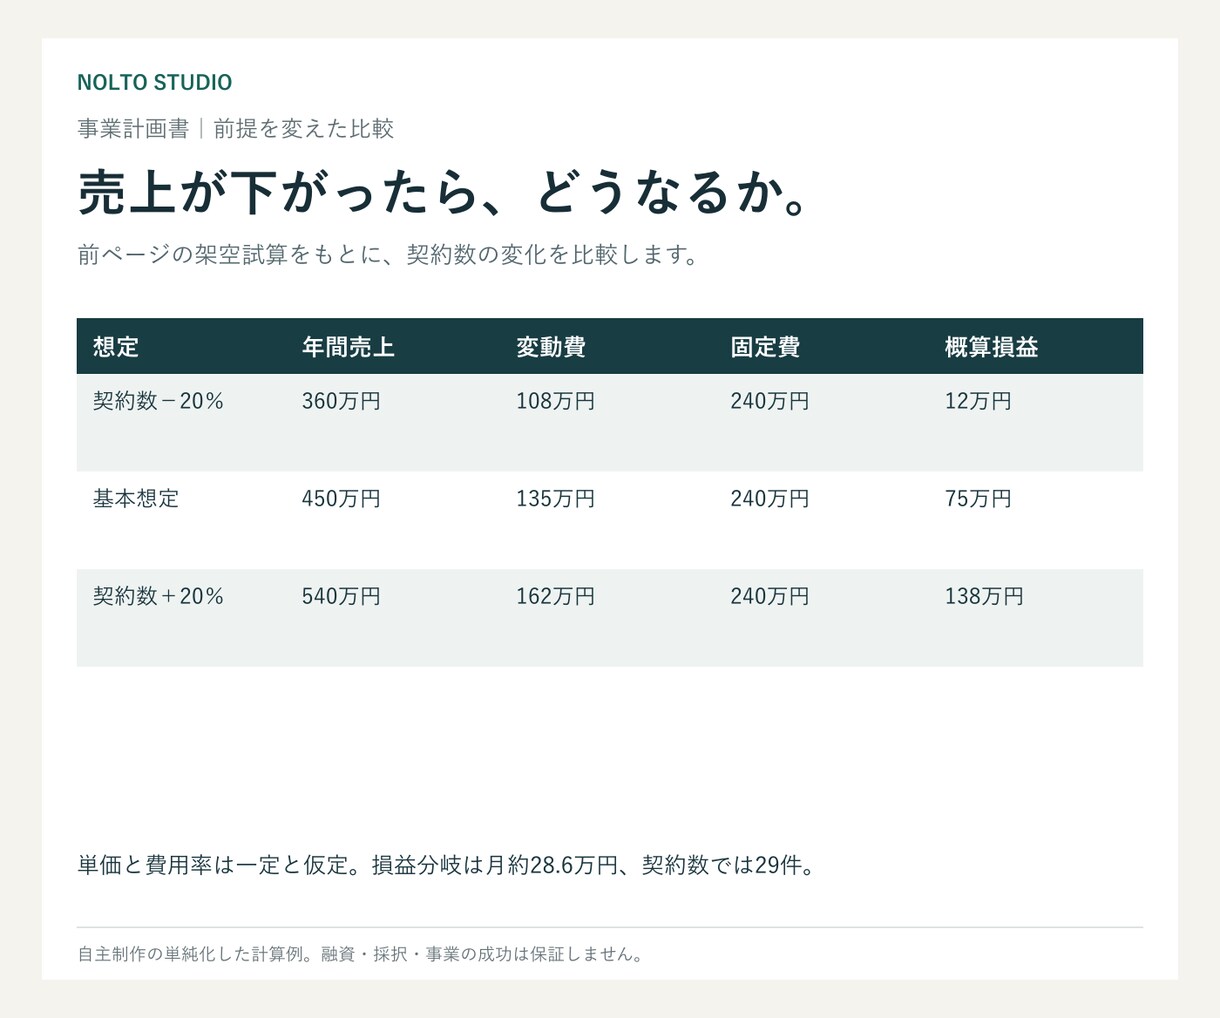This screenshot has height=1018, width=1220.
Task: Click the intro sentence starting with 前ページの架空試算
Action: point(388,254)
